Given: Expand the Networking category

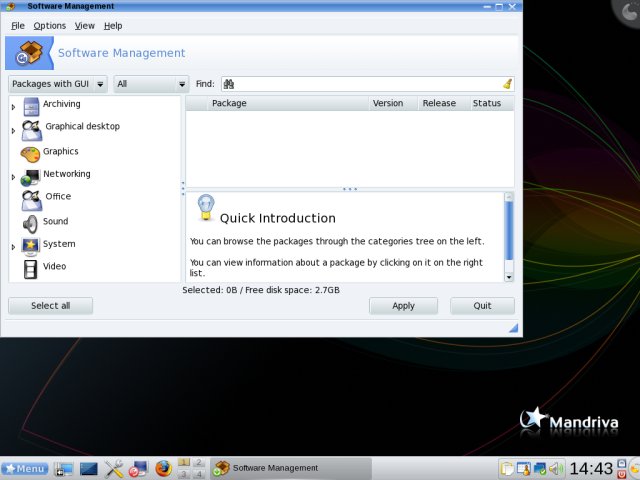Looking at the screenshot, I should click(13, 177).
